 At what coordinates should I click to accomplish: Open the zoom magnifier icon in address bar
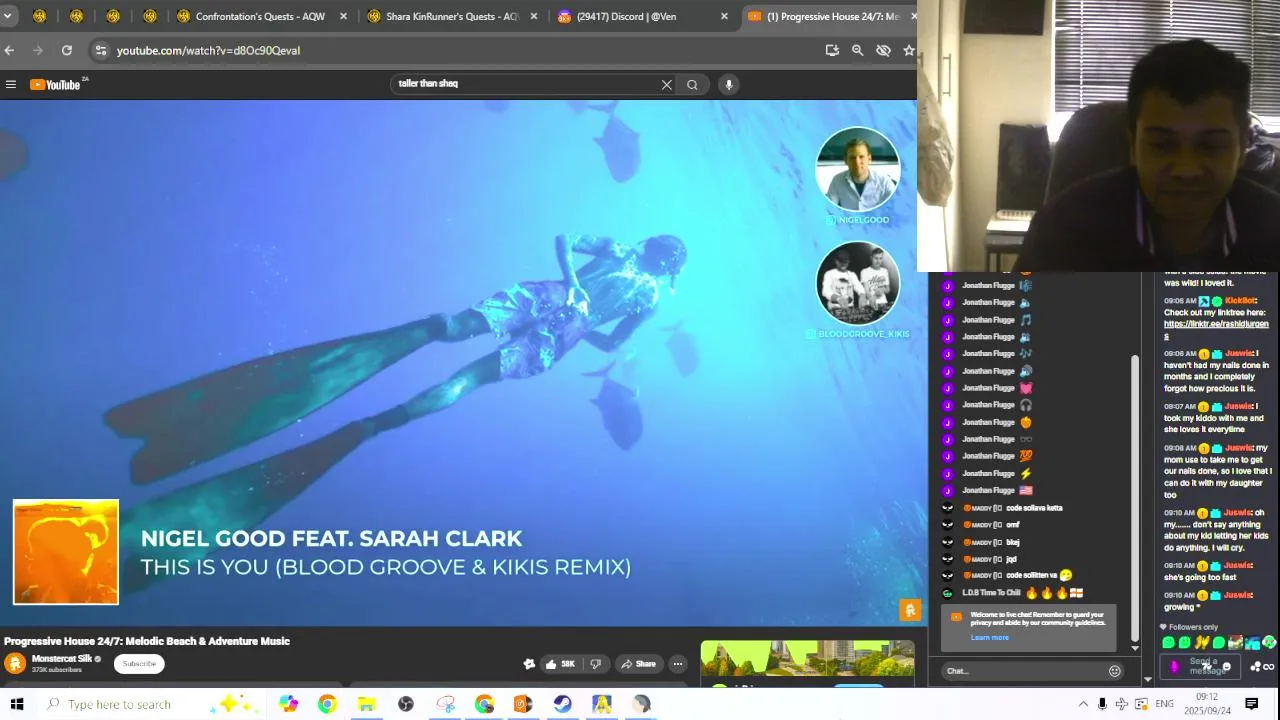(x=857, y=50)
